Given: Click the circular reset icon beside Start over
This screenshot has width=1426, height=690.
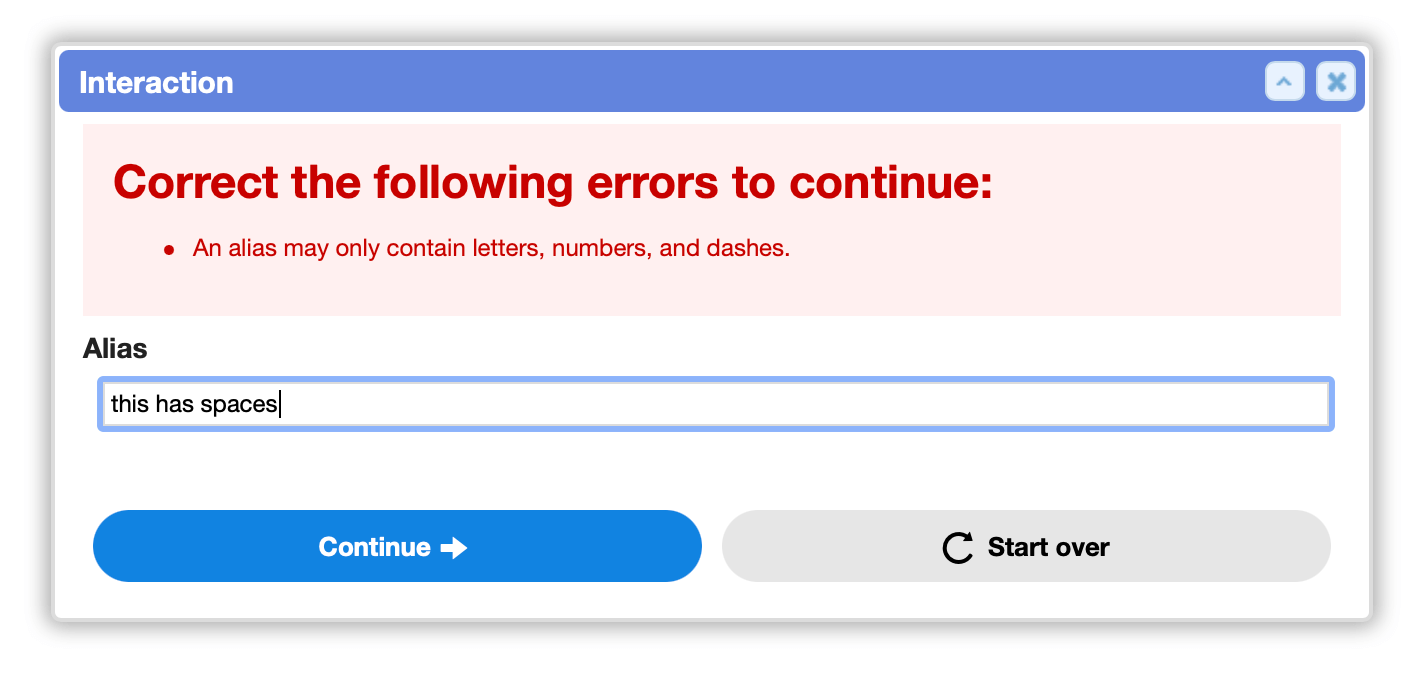Looking at the screenshot, I should click(958, 548).
